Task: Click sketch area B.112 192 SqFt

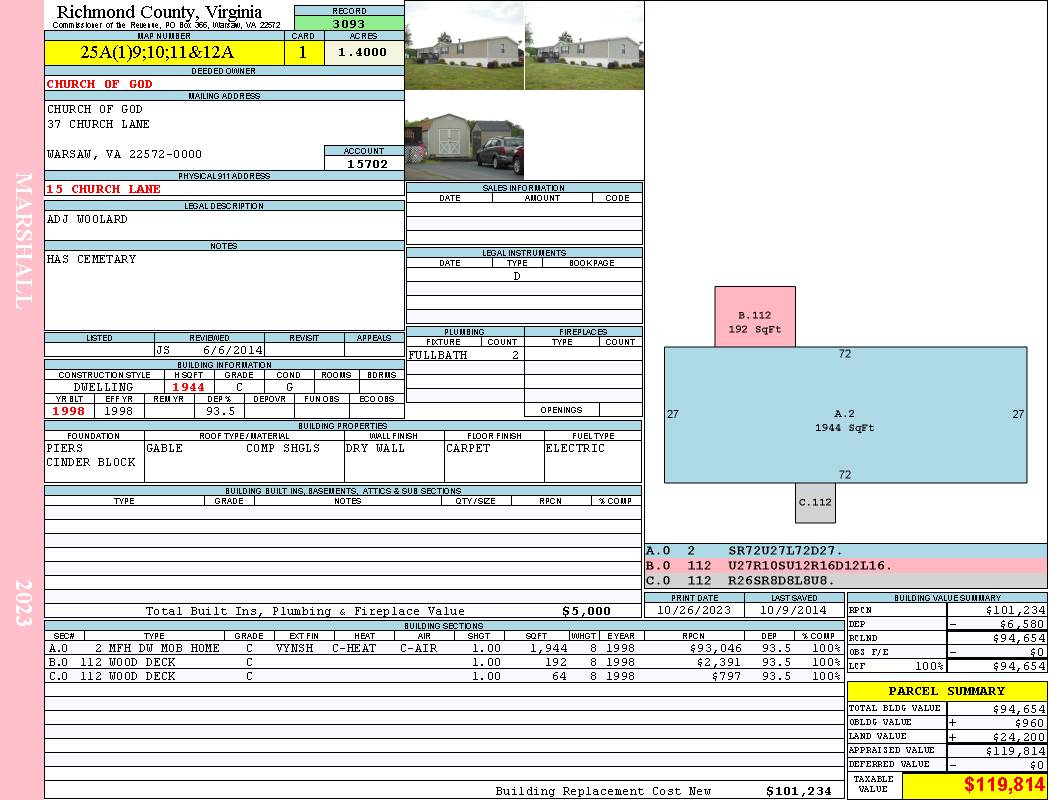Action: 755,317
